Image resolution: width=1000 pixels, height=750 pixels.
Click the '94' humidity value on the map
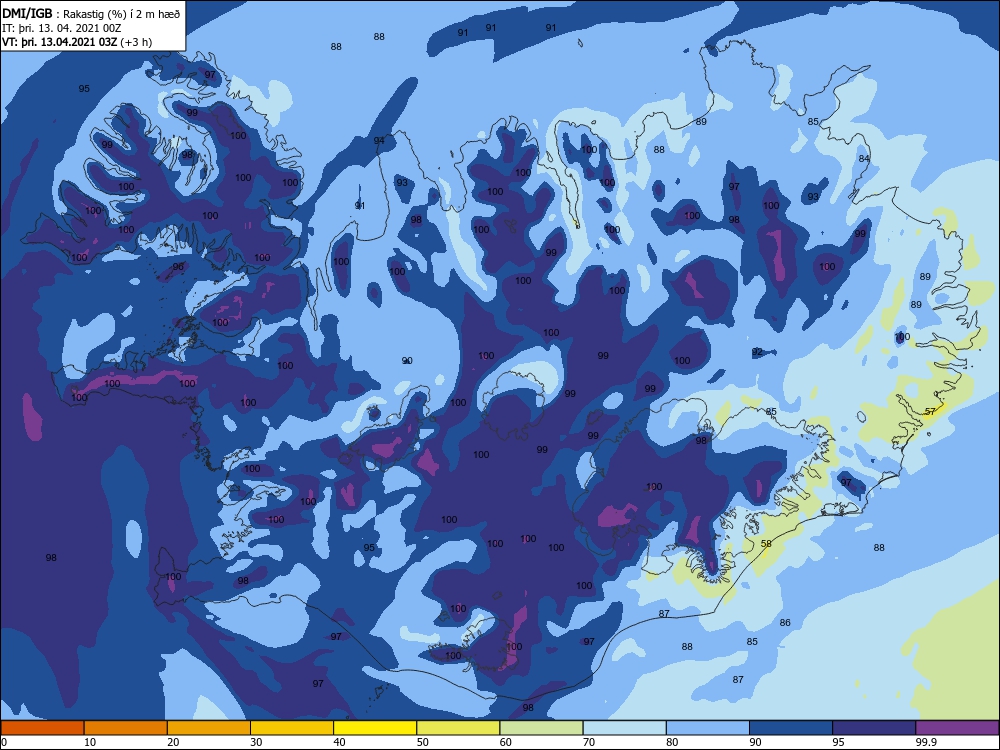click(x=379, y=140)
